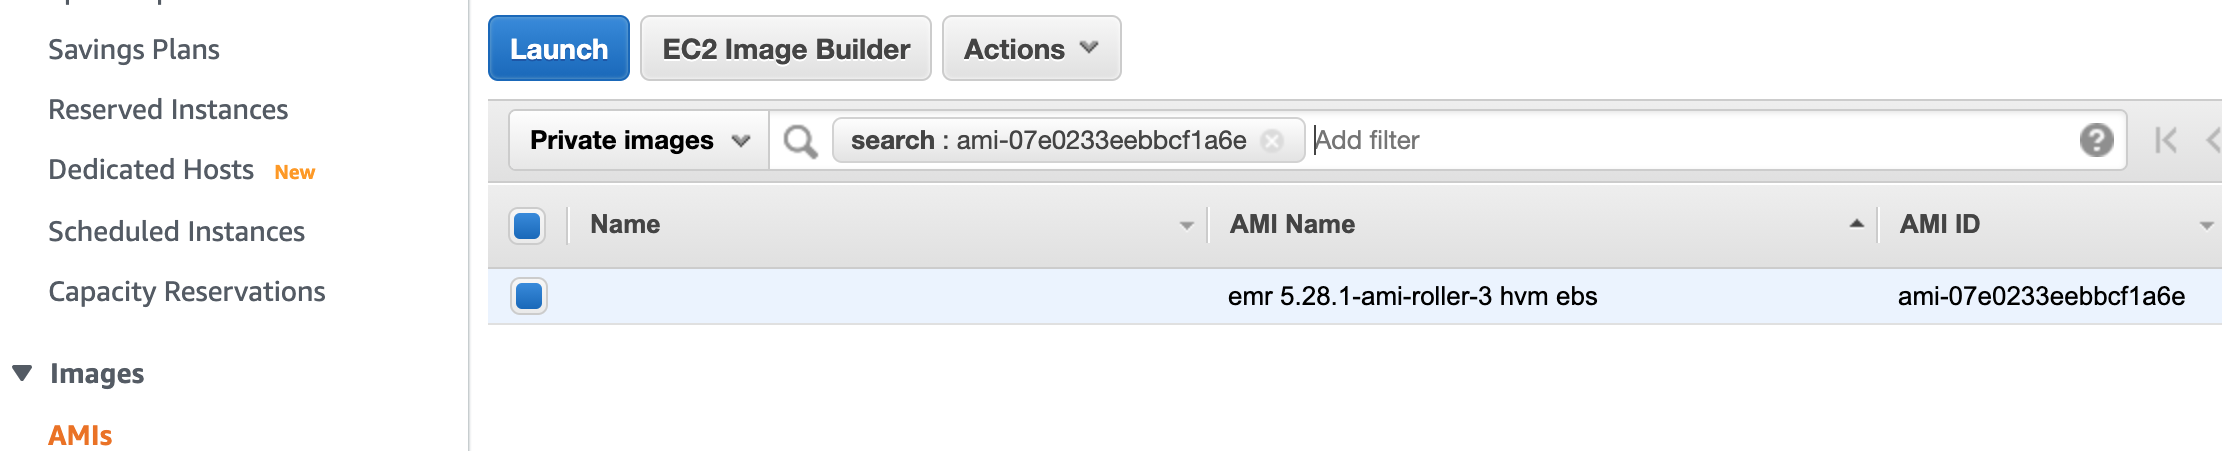2222x451 pixels.
Task: Open AMI ID column dropdown arrow
Action: [x=2206, y=225]
